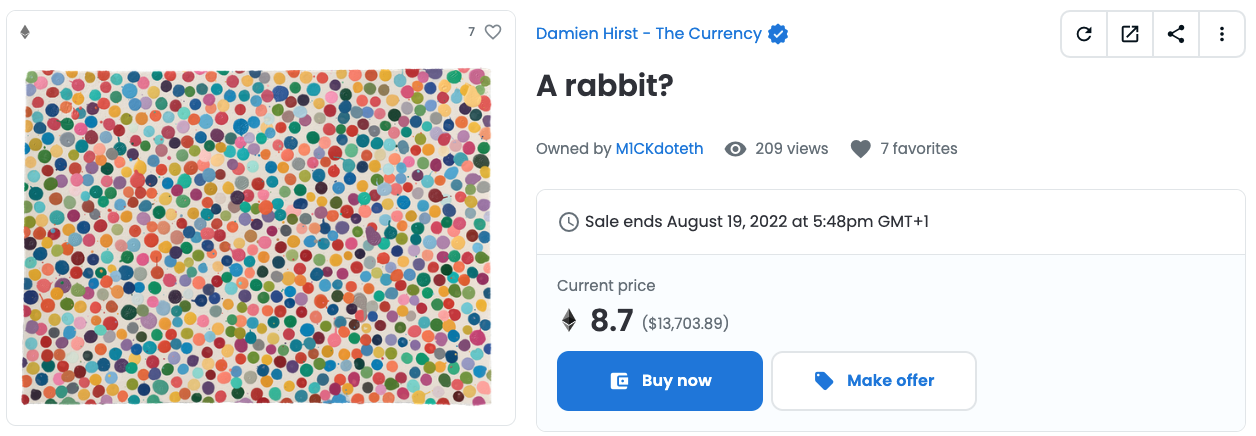Click the 209 views count
1256x436 pixels.
[792, 149]
